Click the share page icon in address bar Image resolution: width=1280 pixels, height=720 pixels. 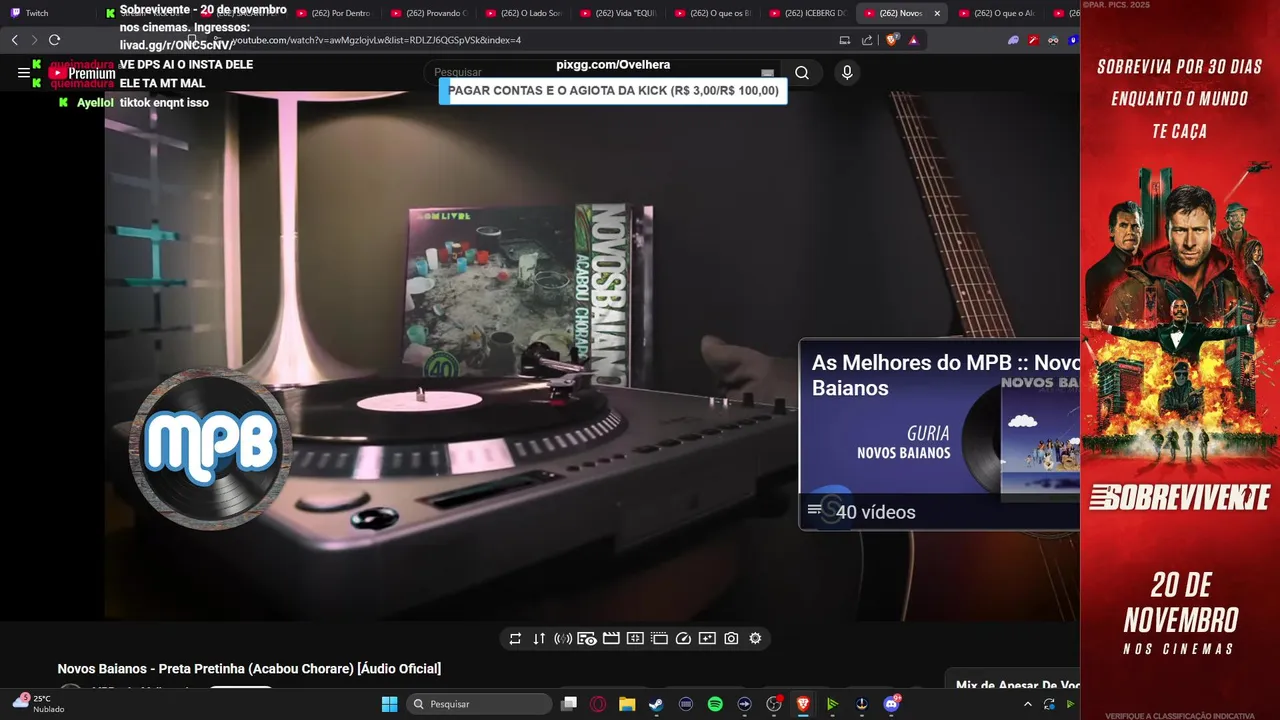(867, 40)
